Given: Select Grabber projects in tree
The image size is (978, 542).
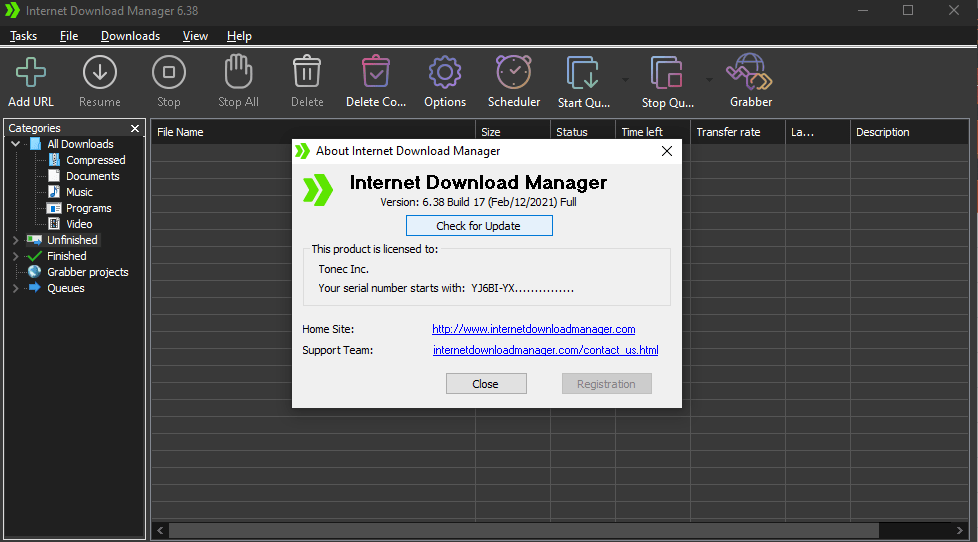Looking at the screenshot, I should [x=88, y=272].
